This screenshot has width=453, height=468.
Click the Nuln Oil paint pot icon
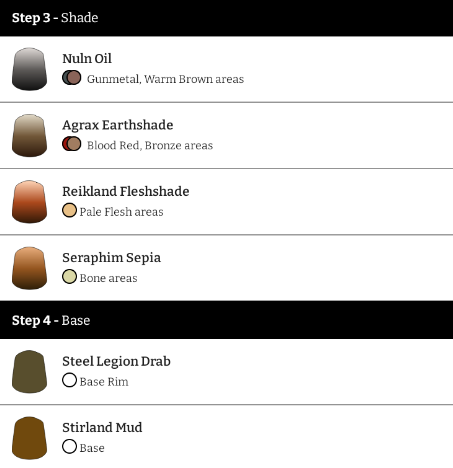[29, 69]
